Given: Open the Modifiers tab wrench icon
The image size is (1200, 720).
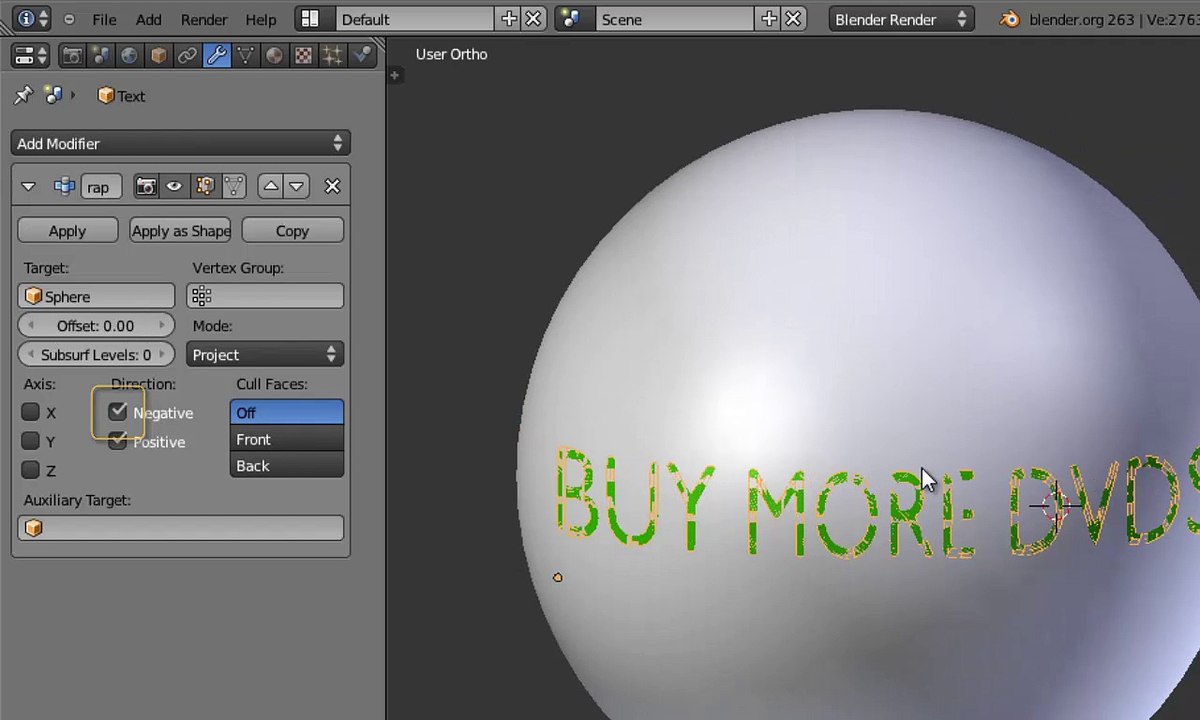Looking at the screenshot, I should click(x=217, y=56).
